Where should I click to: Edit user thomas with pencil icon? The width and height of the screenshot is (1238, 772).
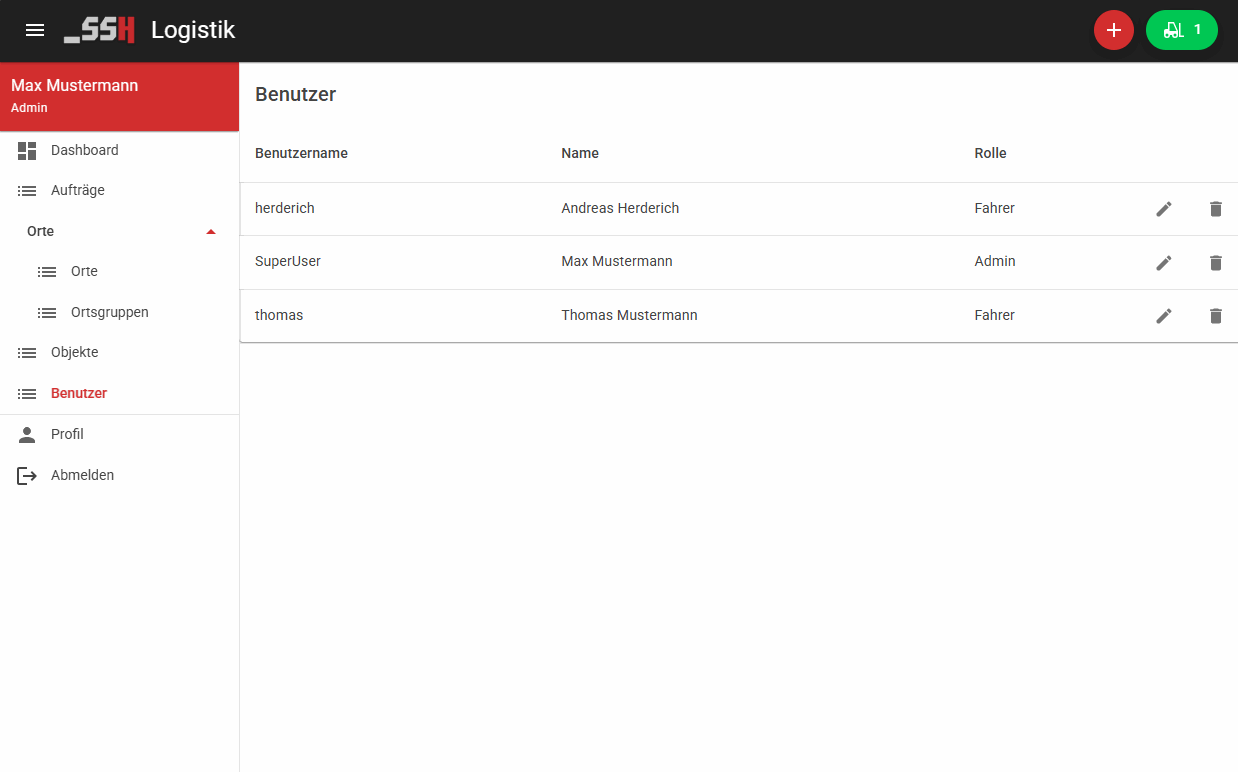(1164, 316)
